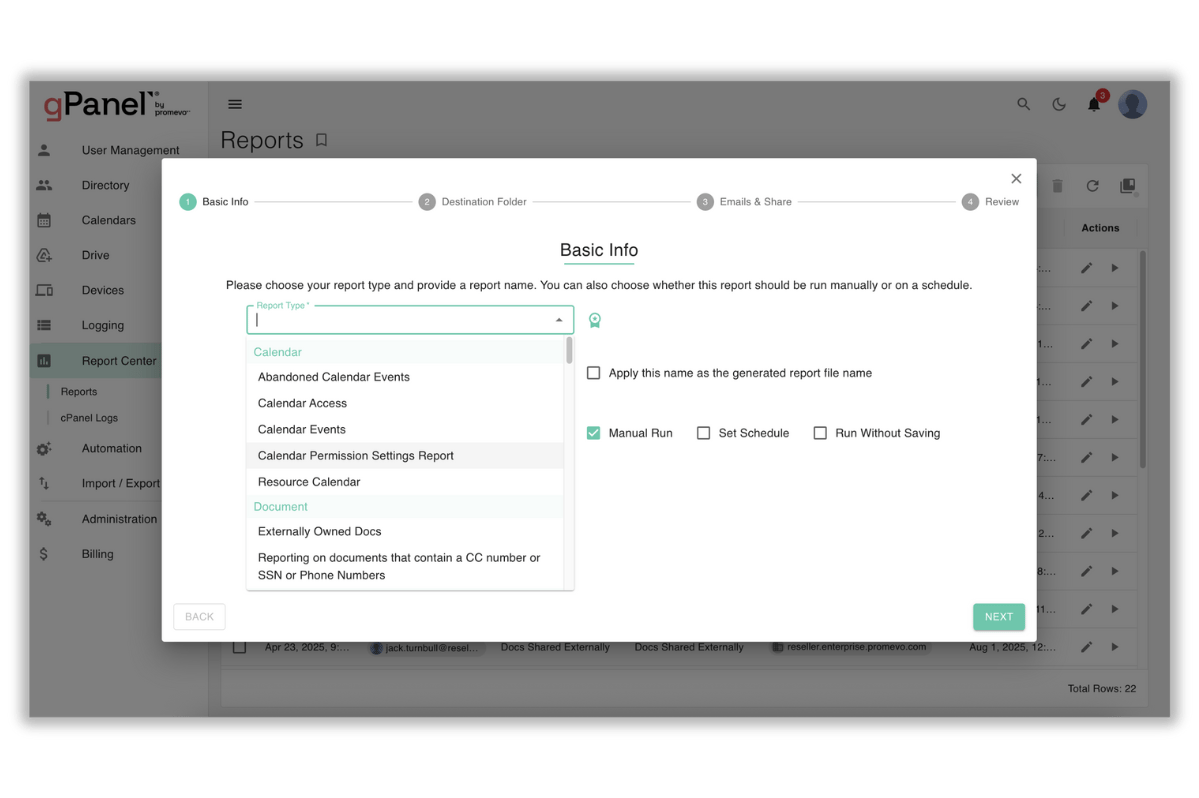
Task: Open the user profile avatar
Action: [1132, 104]
